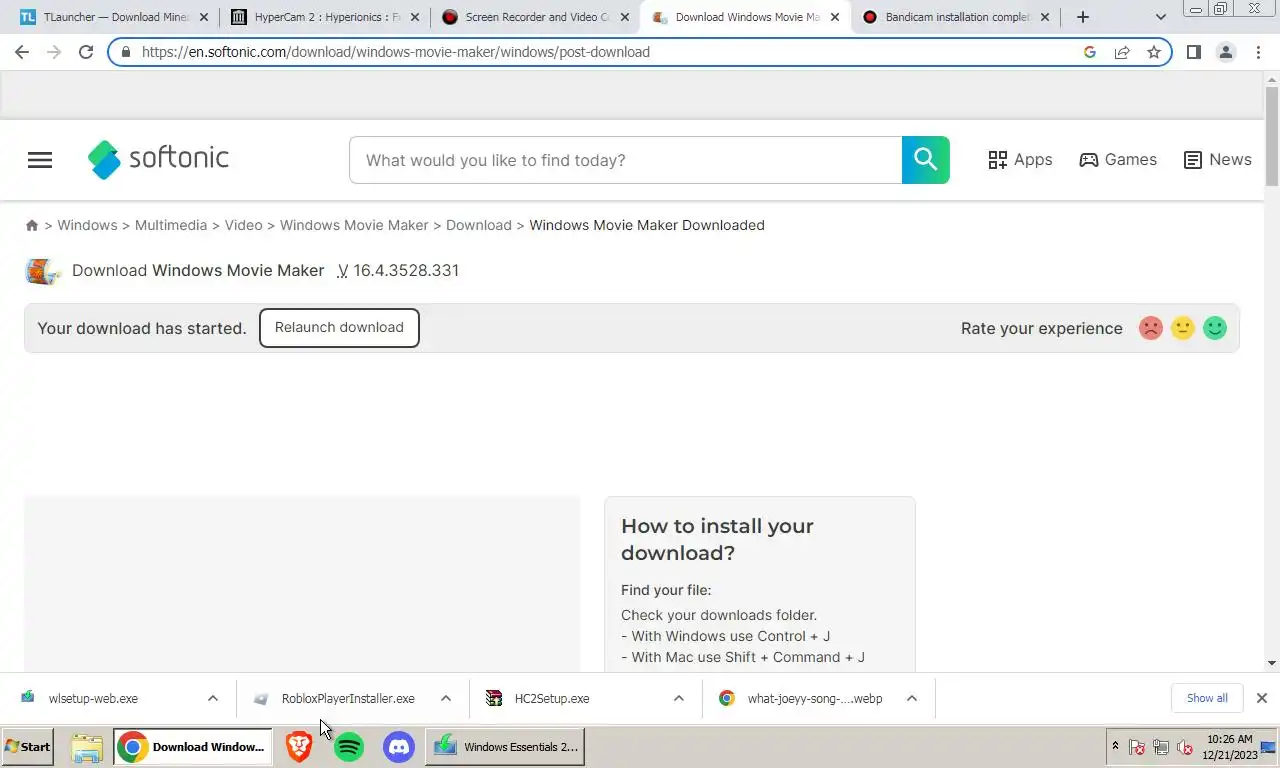This screenshot has width=1280, height=768.
Task: Close the HyperCam 2 tab
Action: [x=415, y=17]
